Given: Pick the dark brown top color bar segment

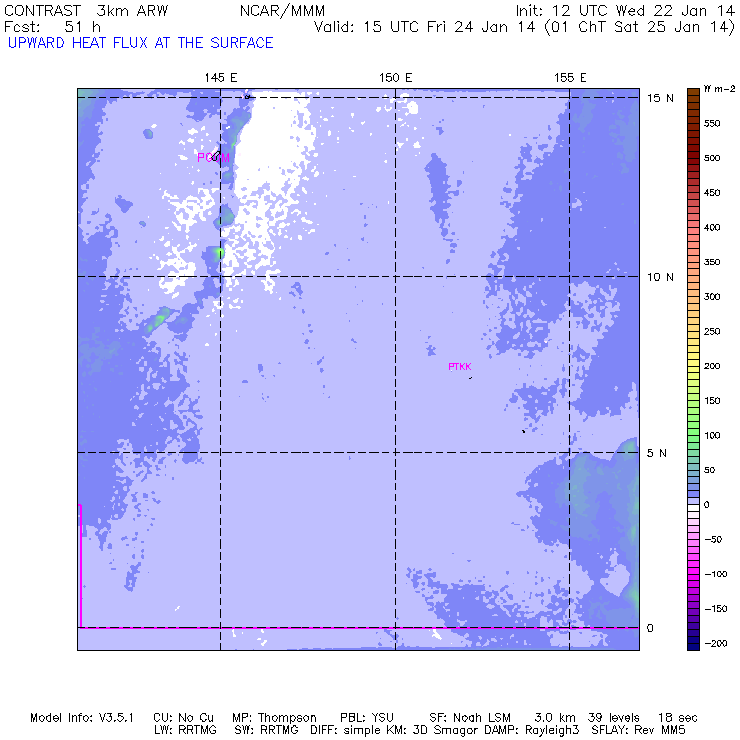Looking at the screenshot, I should pos(693,92).
